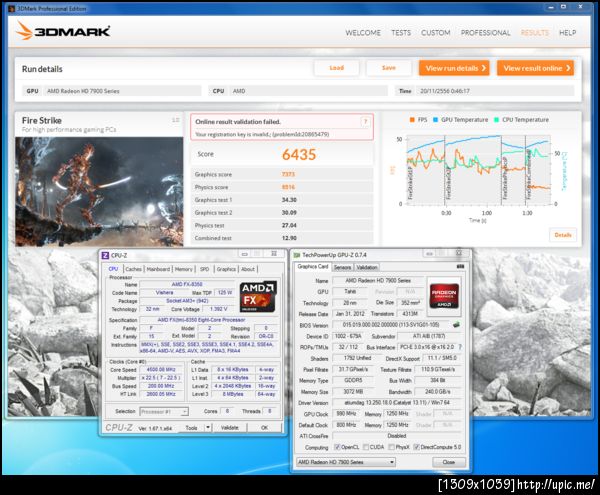Image resolution: width=600 pixels, height=495 pixels.
Task: Click the Load button
Action: 336,68
